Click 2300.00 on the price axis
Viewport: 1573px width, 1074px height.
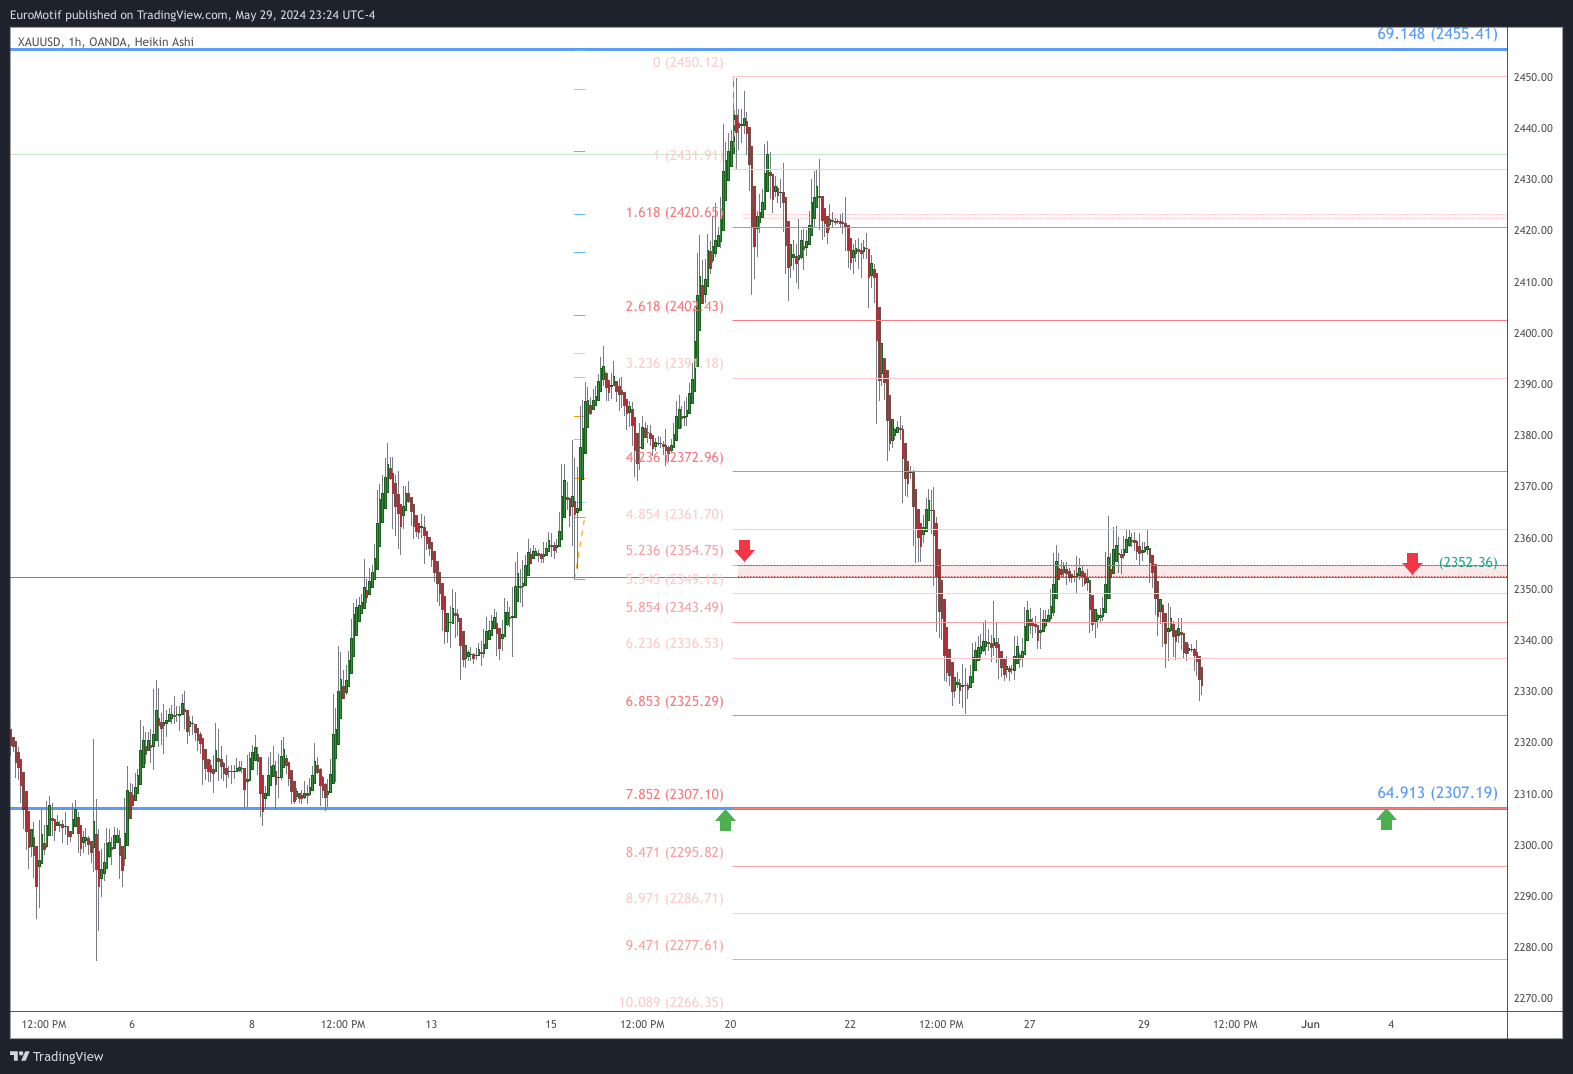(x=1533, y=845)
